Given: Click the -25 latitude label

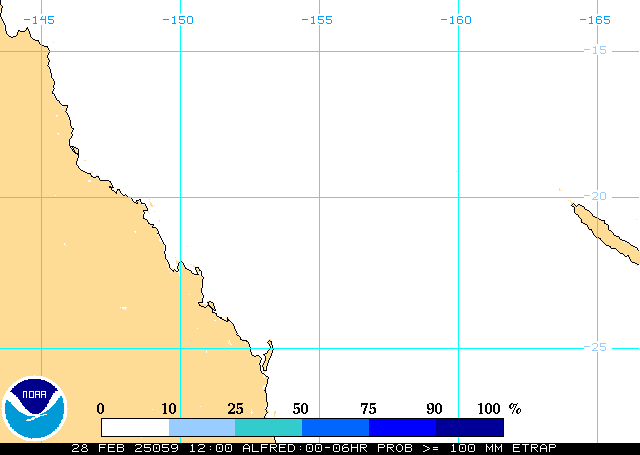Looking at the screenshot, I should pyautogui.click(x=596, y=347).
